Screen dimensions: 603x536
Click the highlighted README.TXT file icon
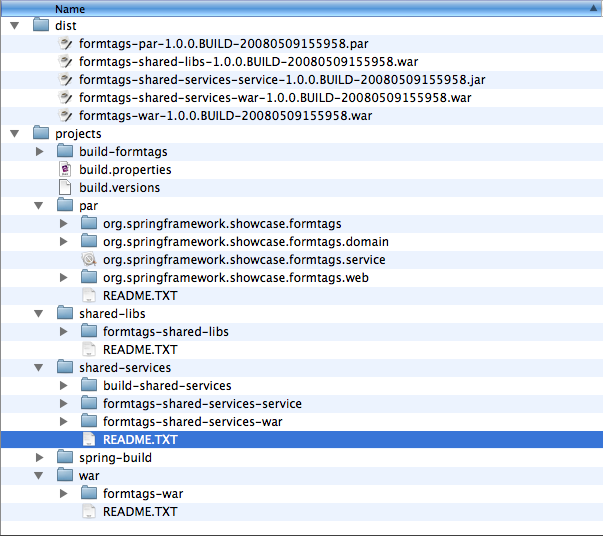(x=89, y=439)
